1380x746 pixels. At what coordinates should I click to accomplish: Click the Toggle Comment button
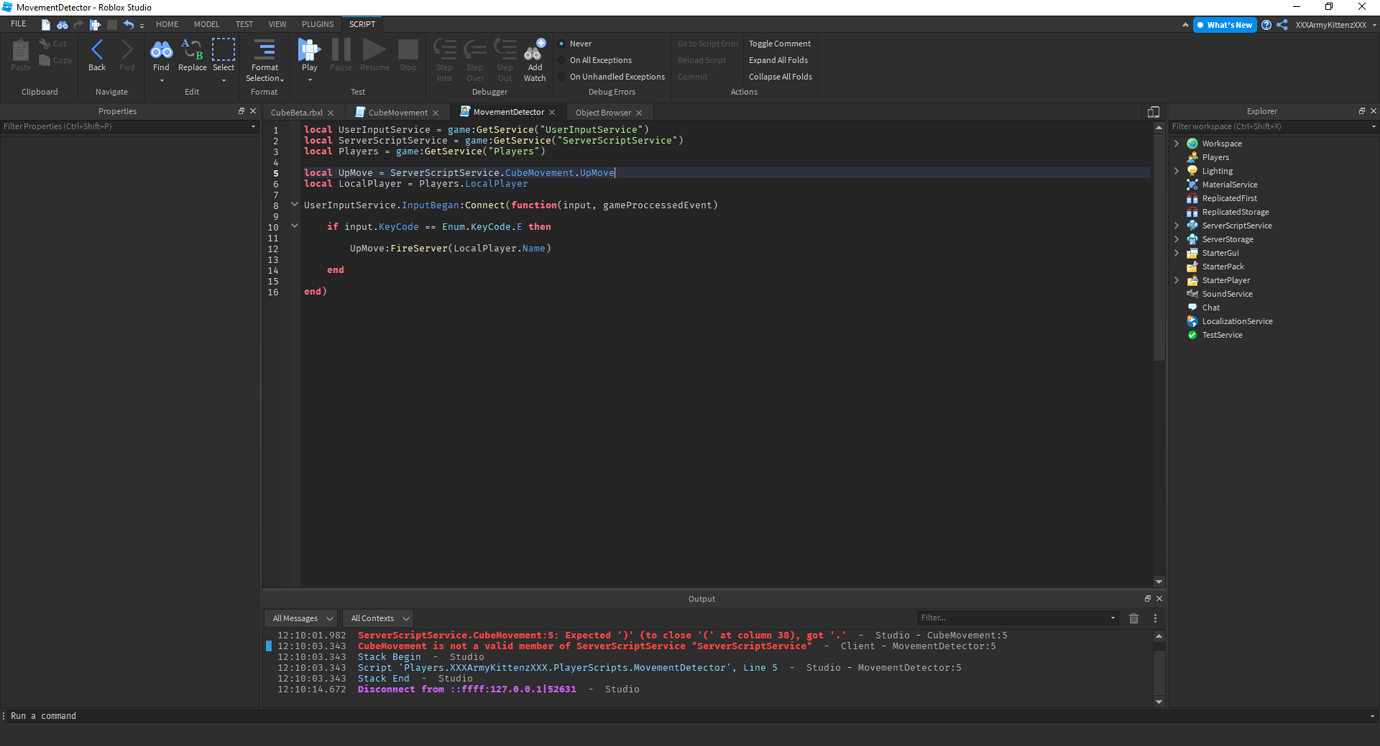pyautogui.click(x=779, y=43)
